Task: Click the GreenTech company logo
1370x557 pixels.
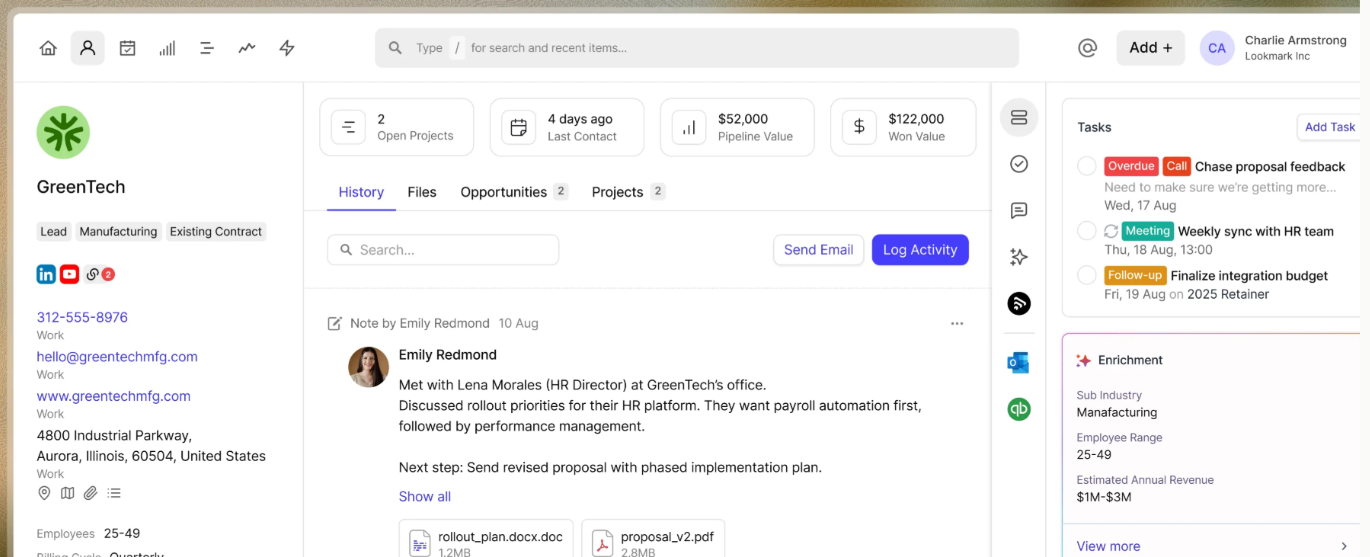Action: [x=63, y=132]
